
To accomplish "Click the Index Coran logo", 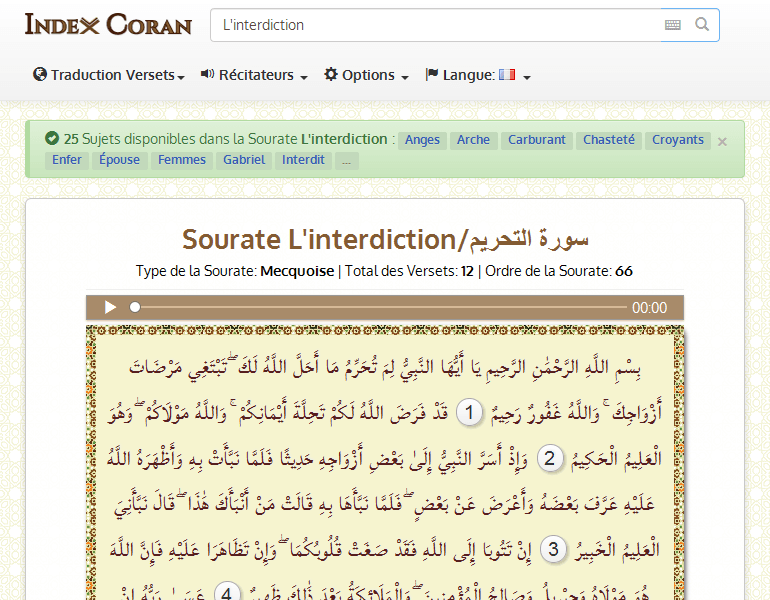I will coord(108,25).
